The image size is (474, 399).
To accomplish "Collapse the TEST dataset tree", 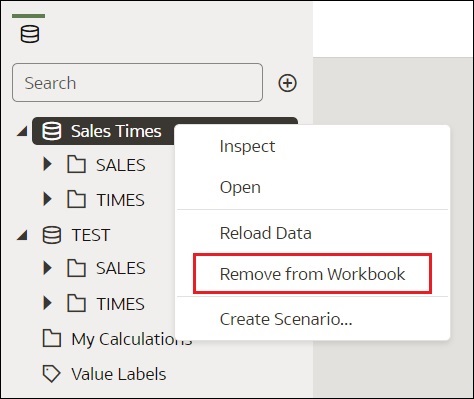I will pyautogui.click(x=22, y=235).
